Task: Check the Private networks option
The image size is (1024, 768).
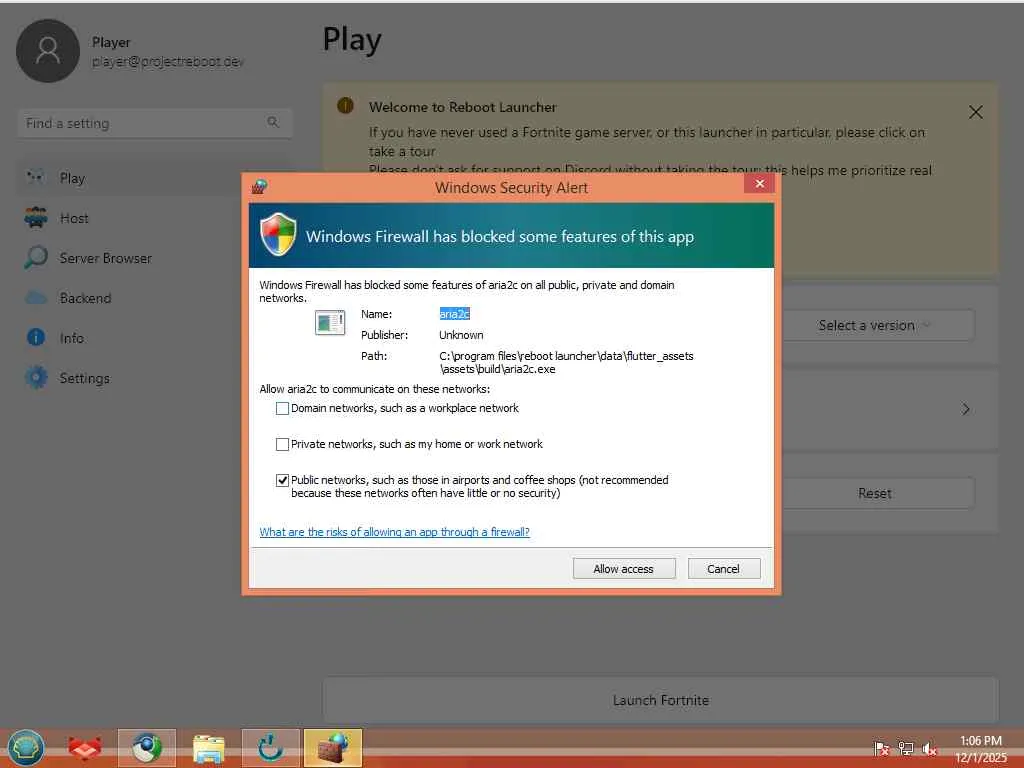Action: (282, 444)
